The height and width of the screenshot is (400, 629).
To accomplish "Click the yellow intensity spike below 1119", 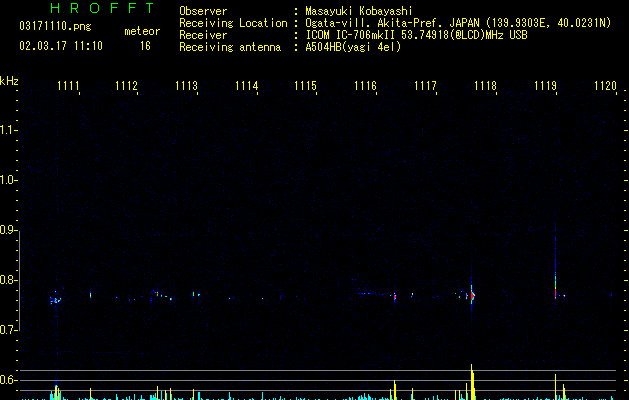I will [556, 387].
